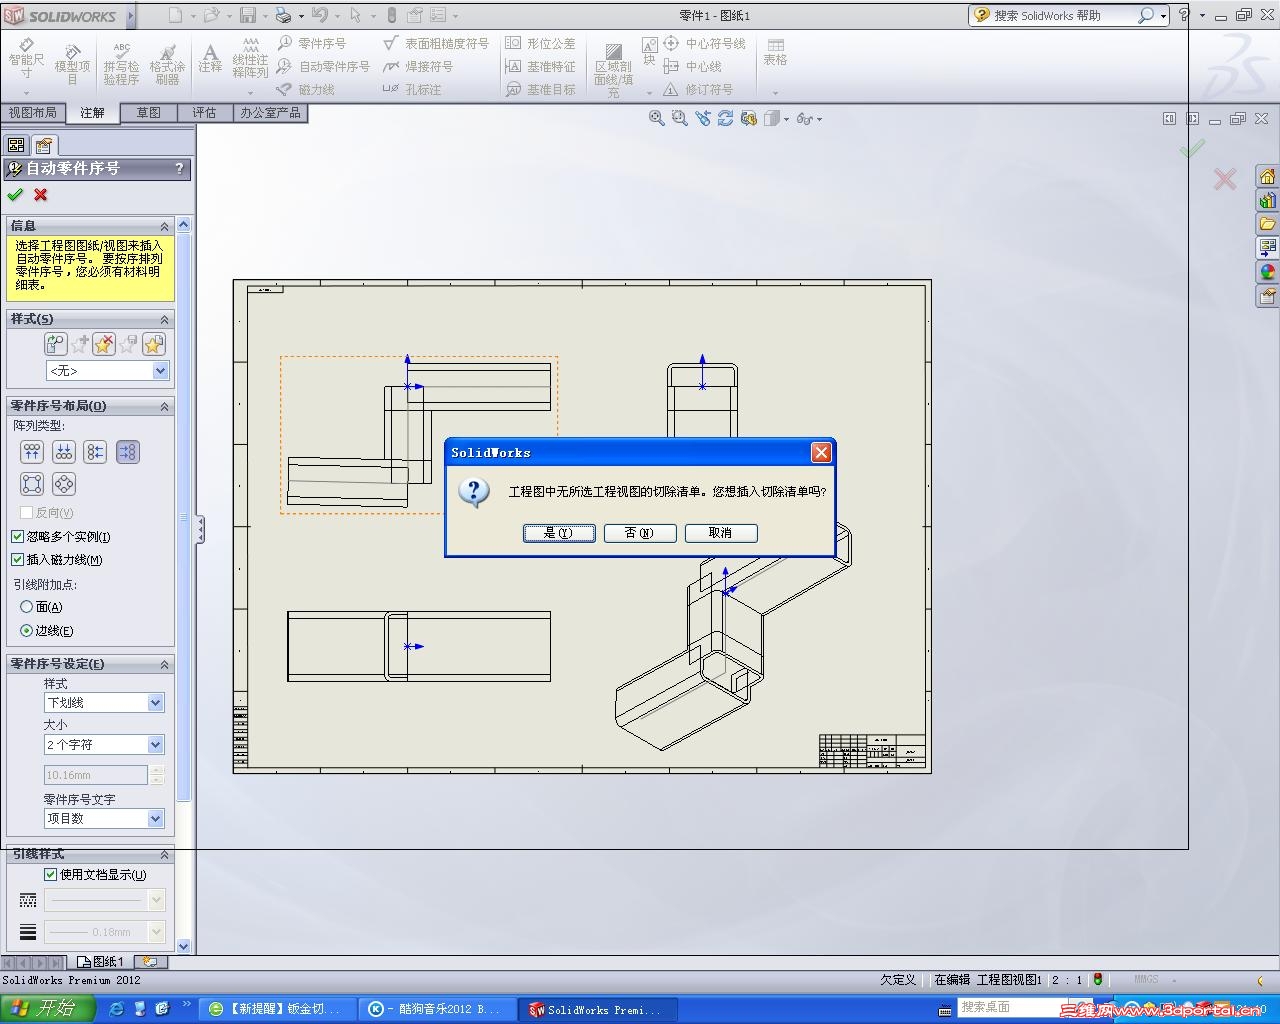This screenshot has width=1280, height=1024.
Task: Open the size dropdown showing 2 个字符
Action: click(104, 745)
